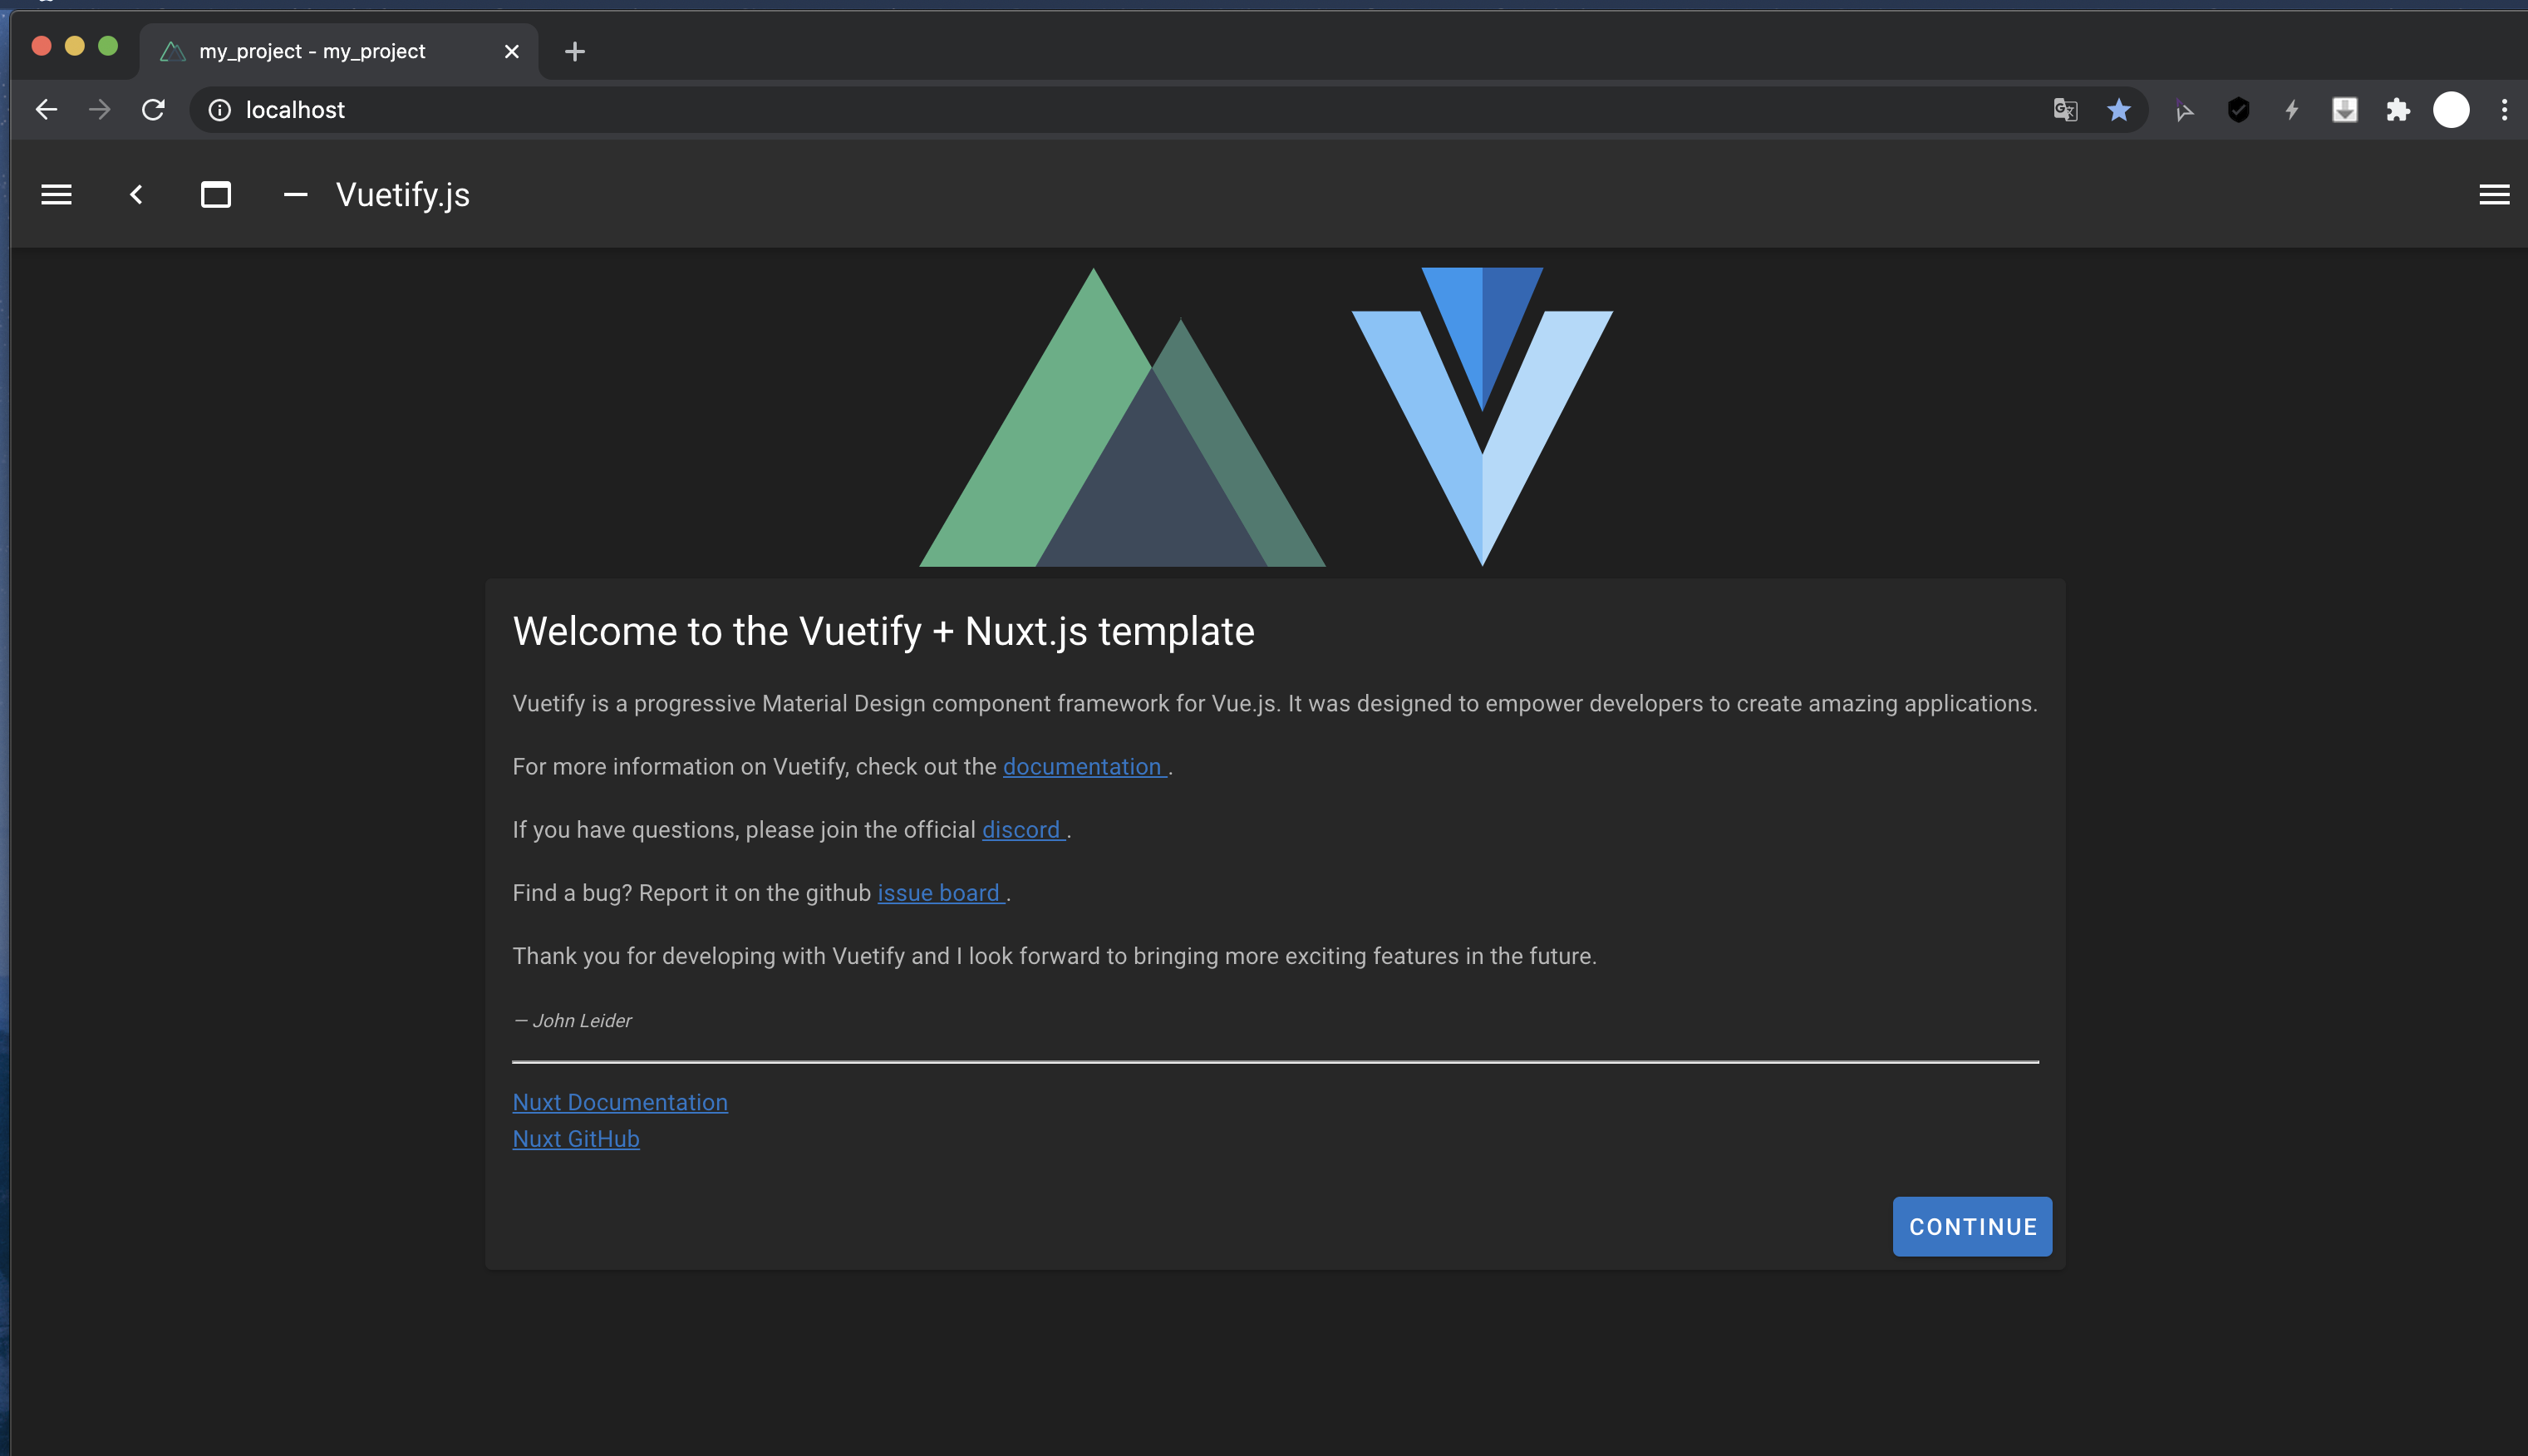Open the browser profile avatar menu
The width and height of the screenshot is (2528, 1456).
pos(2451,109)
